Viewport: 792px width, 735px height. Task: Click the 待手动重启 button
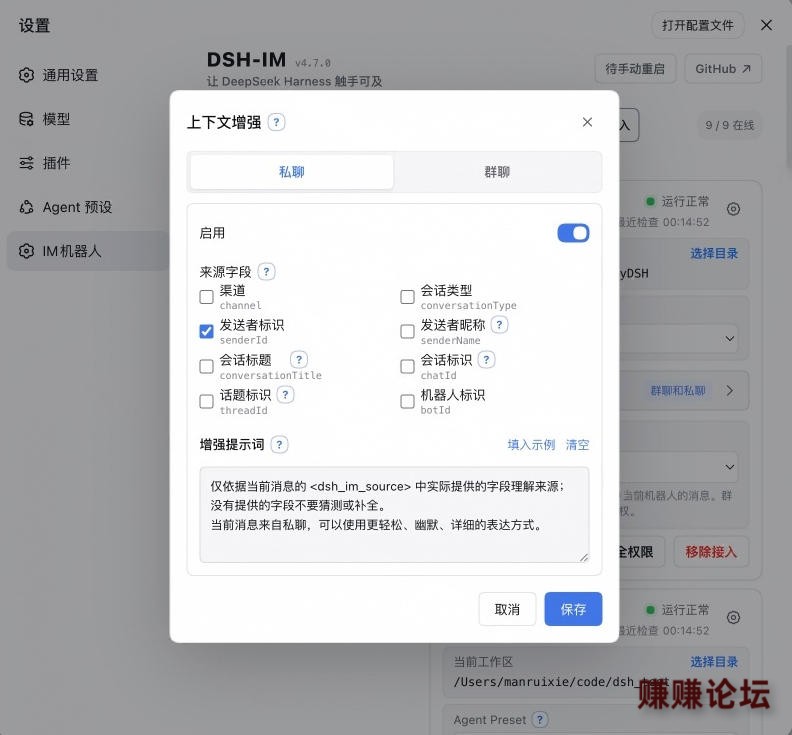click(x=635, y=69)
